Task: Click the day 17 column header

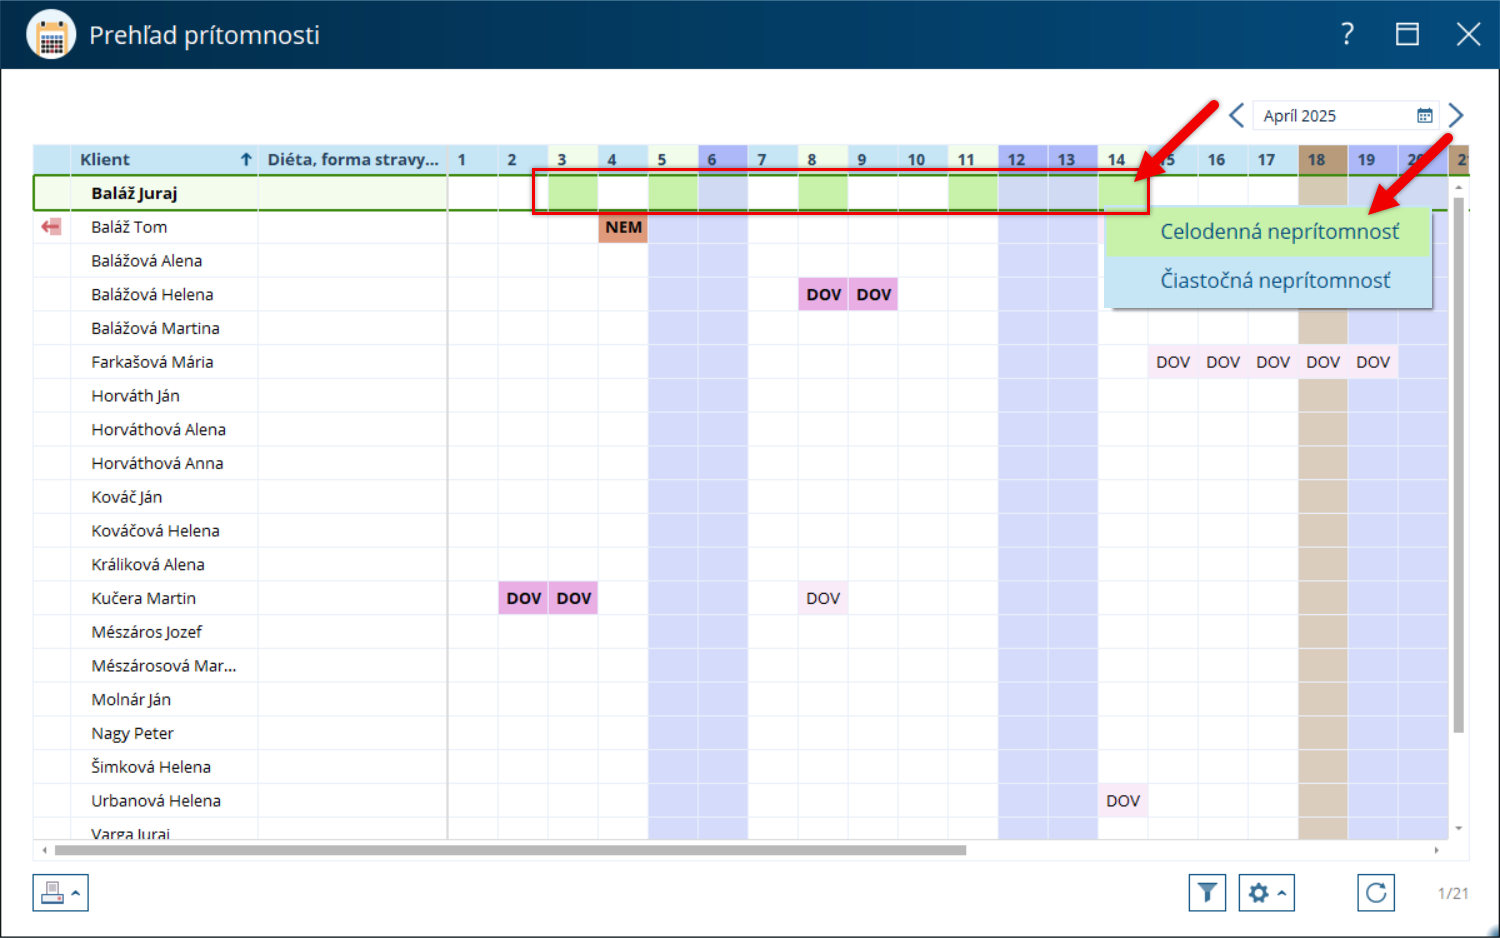Action: pos(1273,159)
